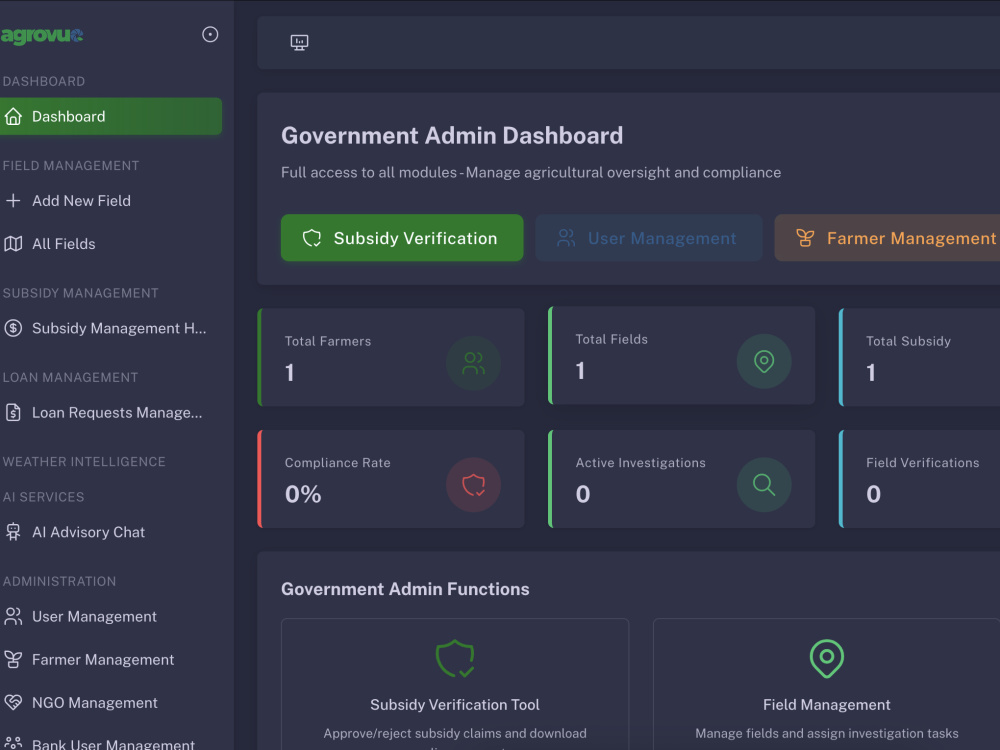Screen dimensions: 1000x750
Task: Open the Field Management function card title
Action: (827, 705)
